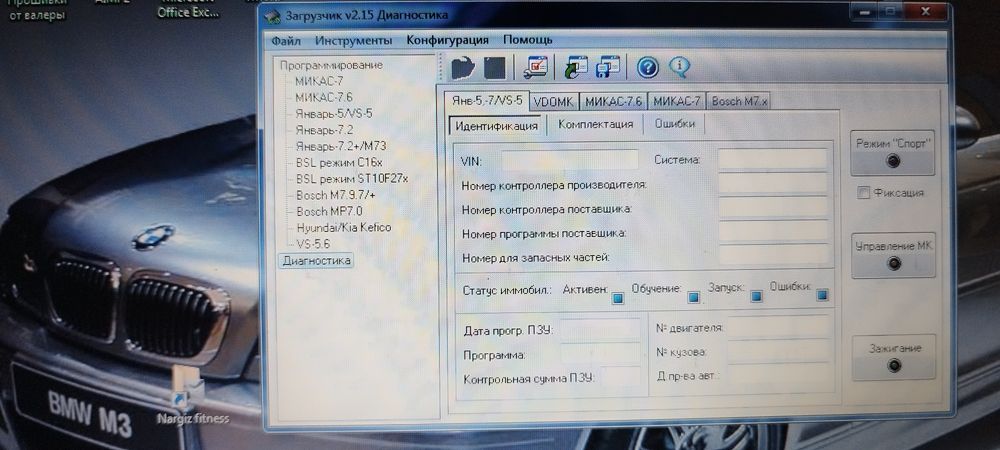
Task: Select the Ошибки sub-tab
Action: [x=675, y=124]
